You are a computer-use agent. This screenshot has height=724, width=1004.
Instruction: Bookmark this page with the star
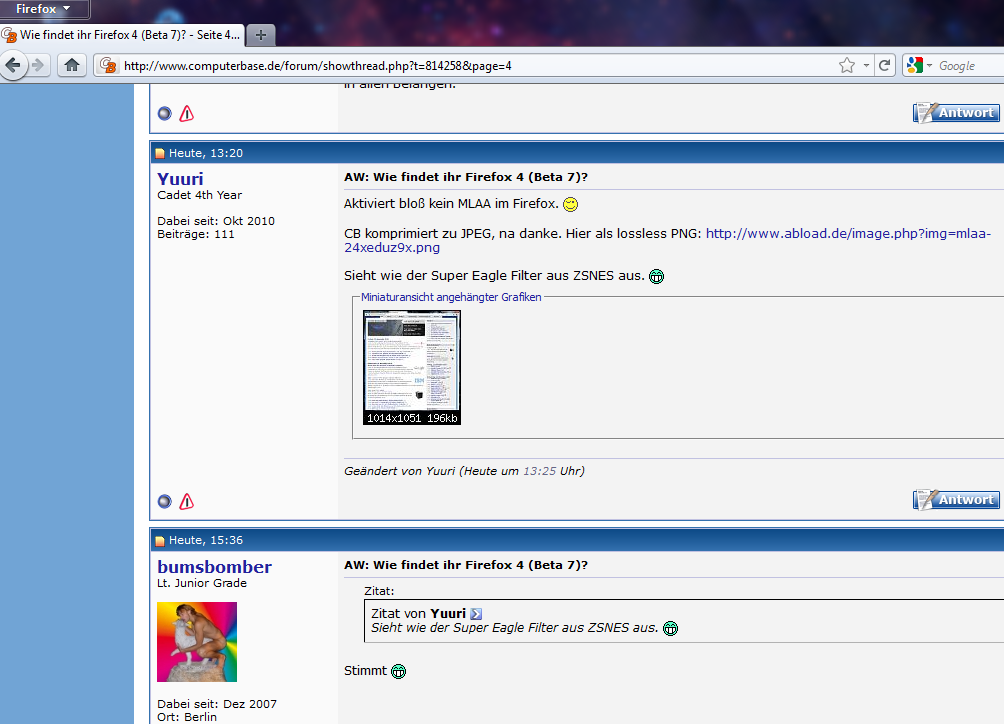point(846,65)
